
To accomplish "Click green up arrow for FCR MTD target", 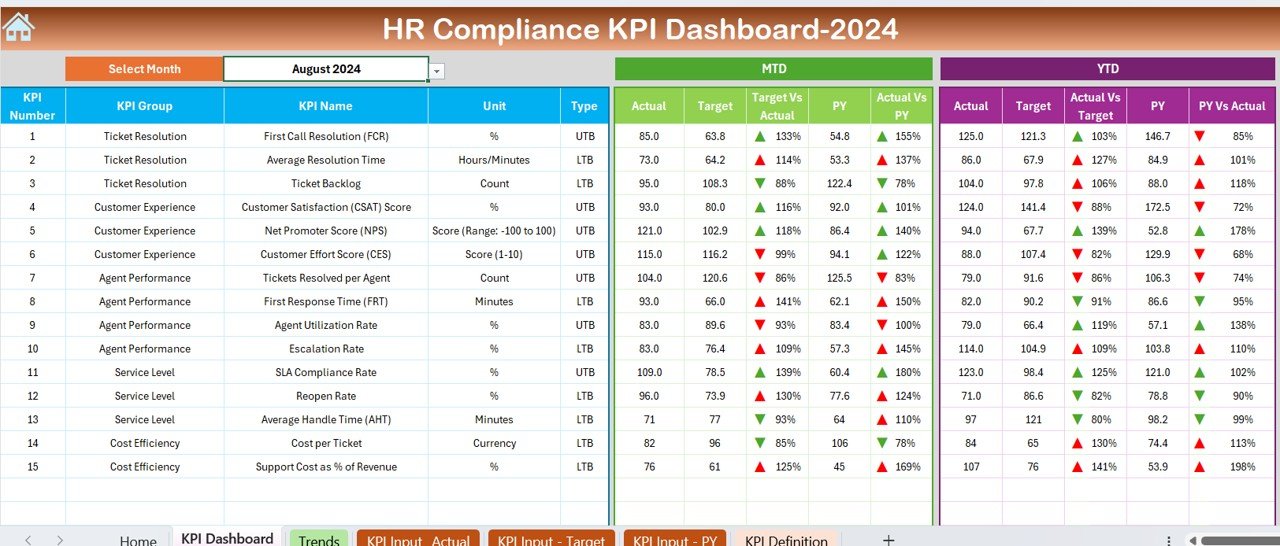I will [x=760, y=136].
